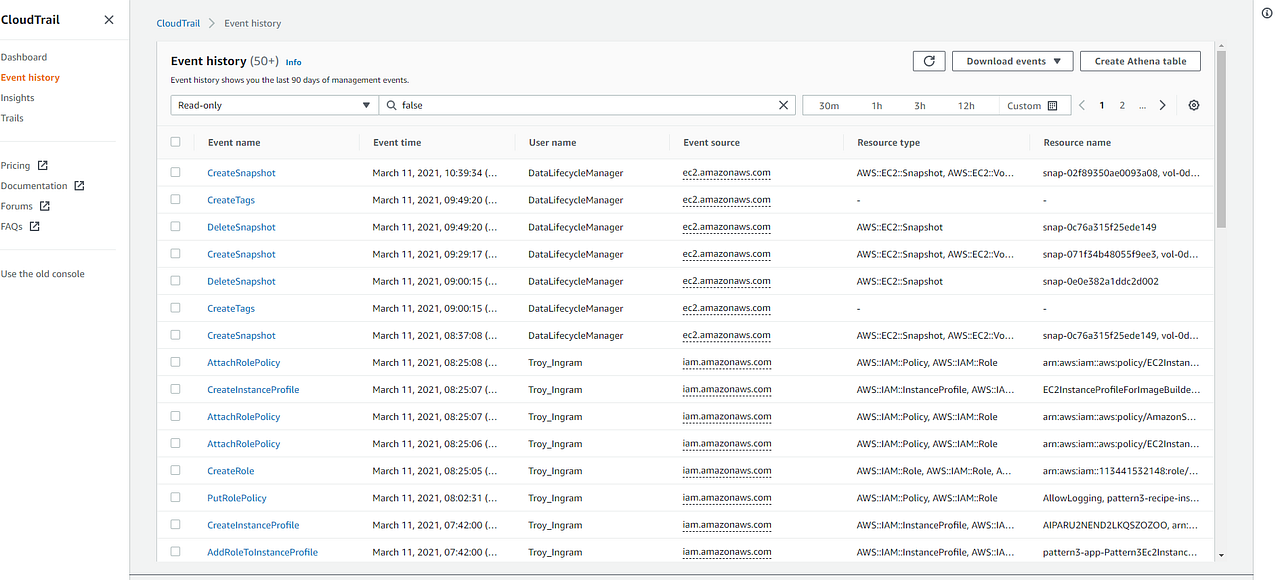Click snap-02f89350ae0093a08 resource name

[1098, 173]
